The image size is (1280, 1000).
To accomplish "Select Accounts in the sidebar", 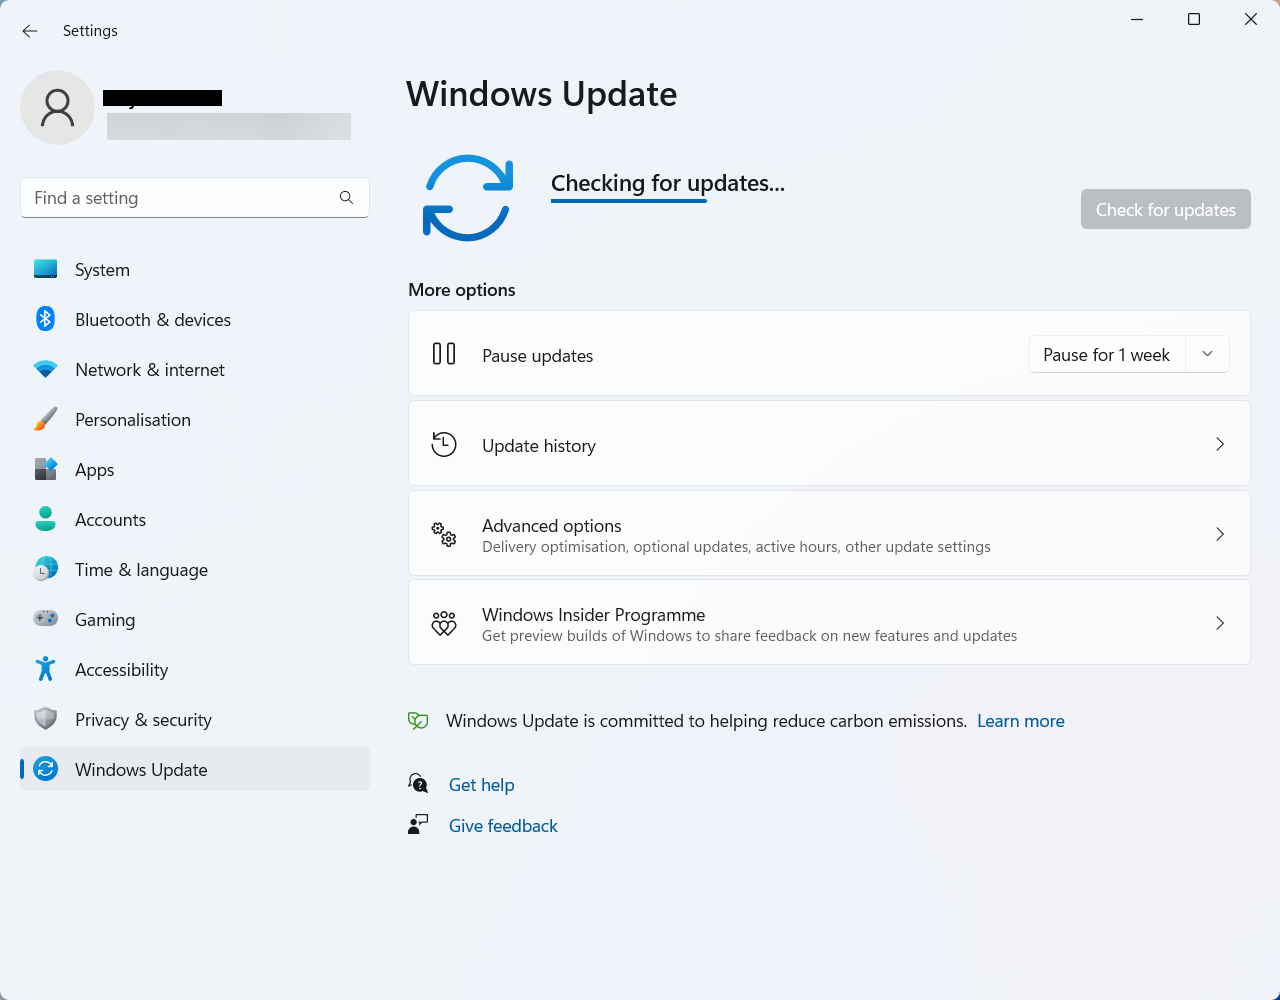I will [x=195, y=519].
